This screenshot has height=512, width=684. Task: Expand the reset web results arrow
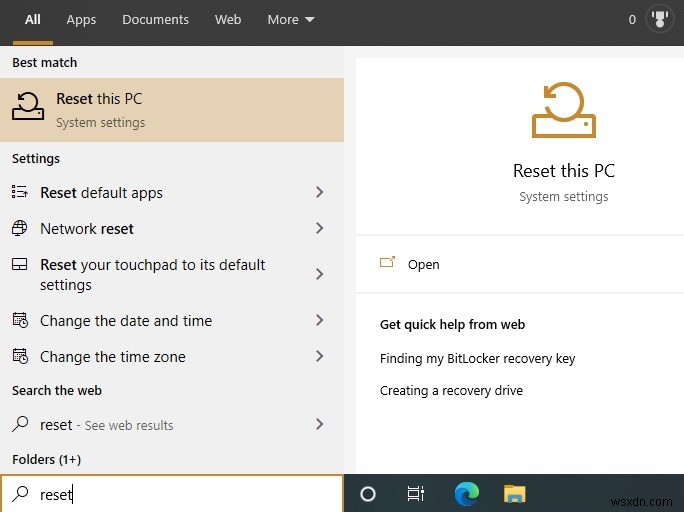click(x=319, y=424)
